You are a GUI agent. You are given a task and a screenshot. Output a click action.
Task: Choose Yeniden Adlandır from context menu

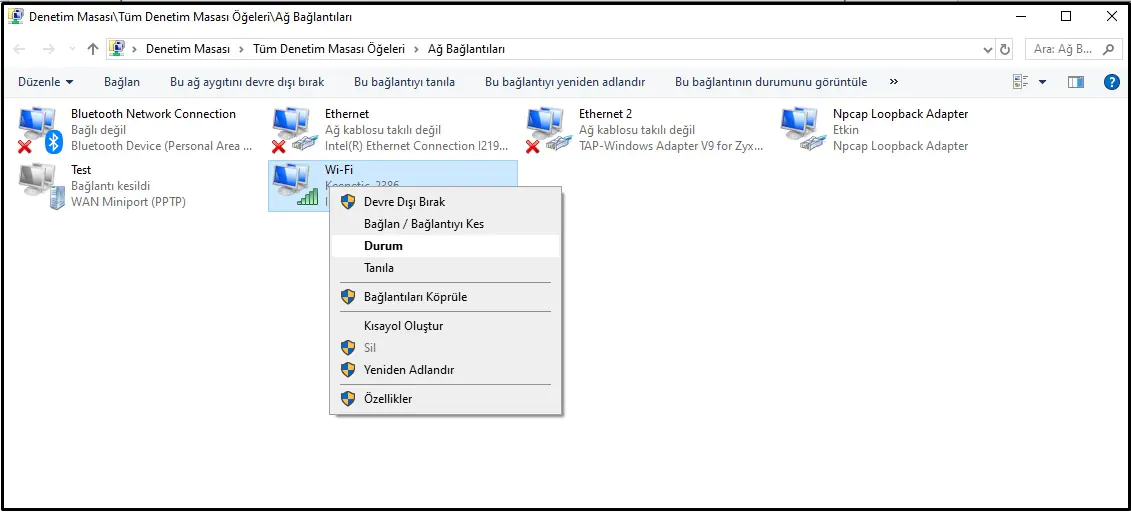(445, 370)
